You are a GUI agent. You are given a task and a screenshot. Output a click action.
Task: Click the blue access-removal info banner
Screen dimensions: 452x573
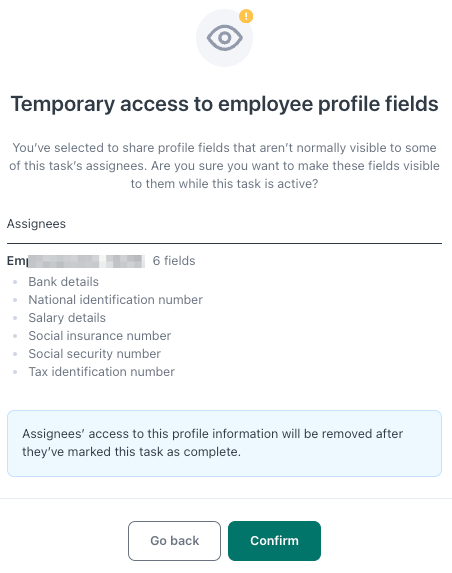(224, 443)
